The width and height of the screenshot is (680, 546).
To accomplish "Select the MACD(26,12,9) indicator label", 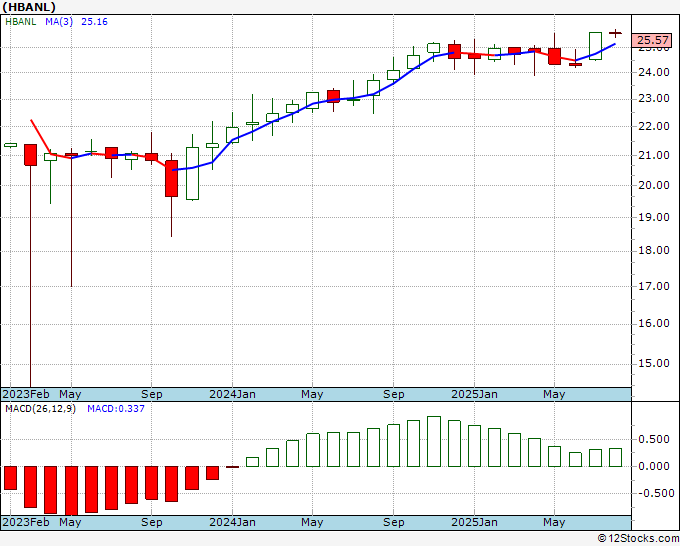I will (40, 409).
